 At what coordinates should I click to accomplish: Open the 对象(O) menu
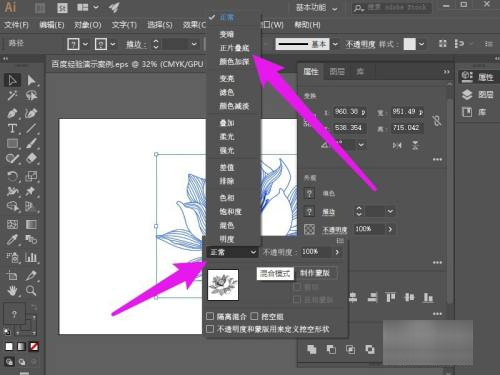88,25
